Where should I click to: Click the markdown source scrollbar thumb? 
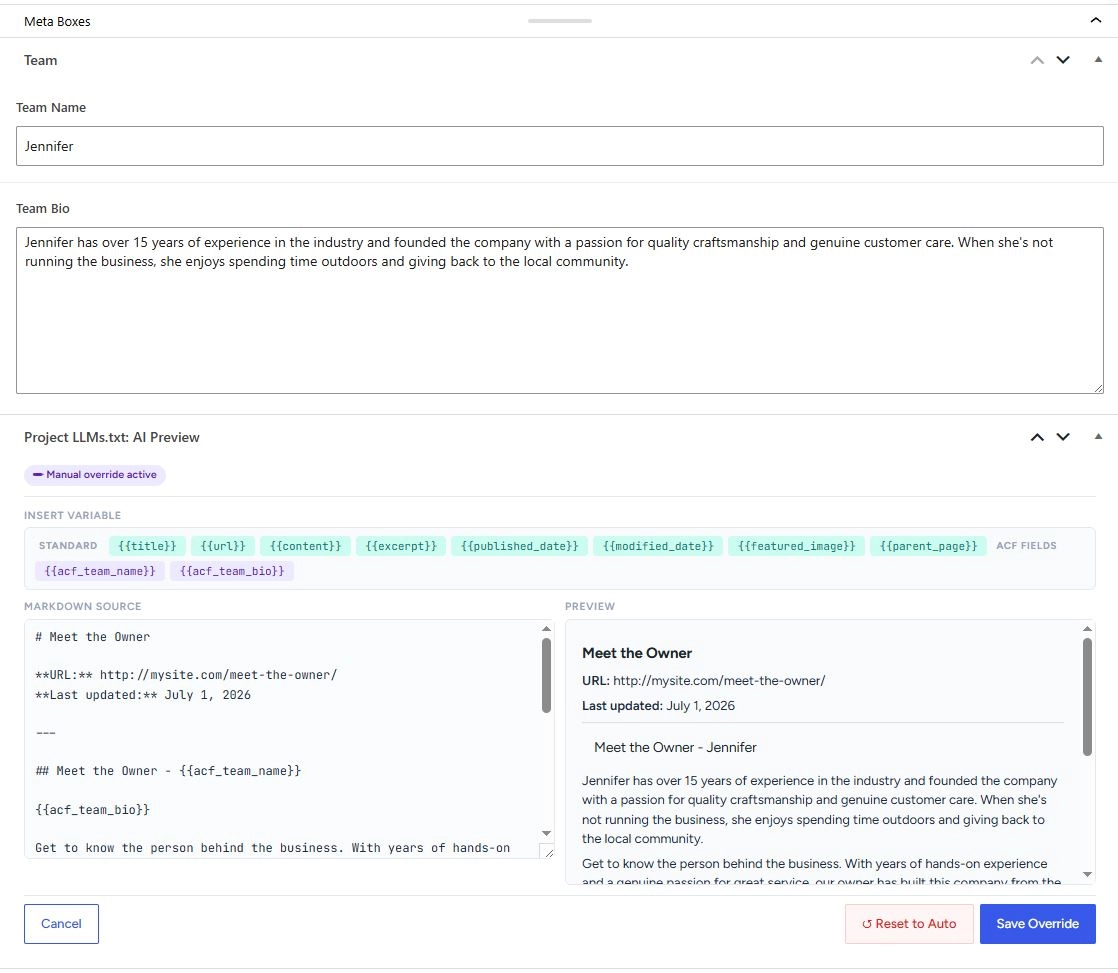click(546, 675)
